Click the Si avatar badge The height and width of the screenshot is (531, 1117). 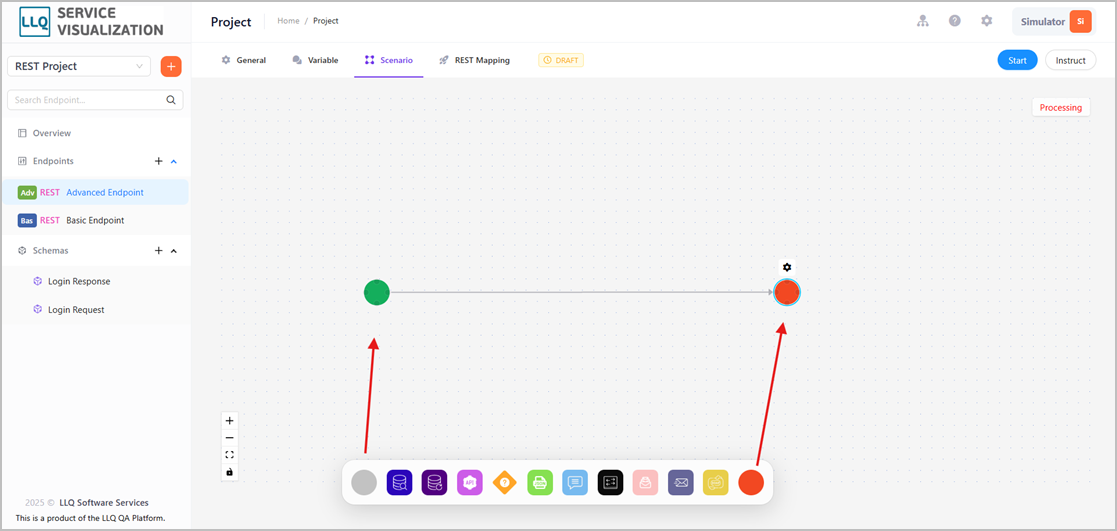[x=1081, y=21]
